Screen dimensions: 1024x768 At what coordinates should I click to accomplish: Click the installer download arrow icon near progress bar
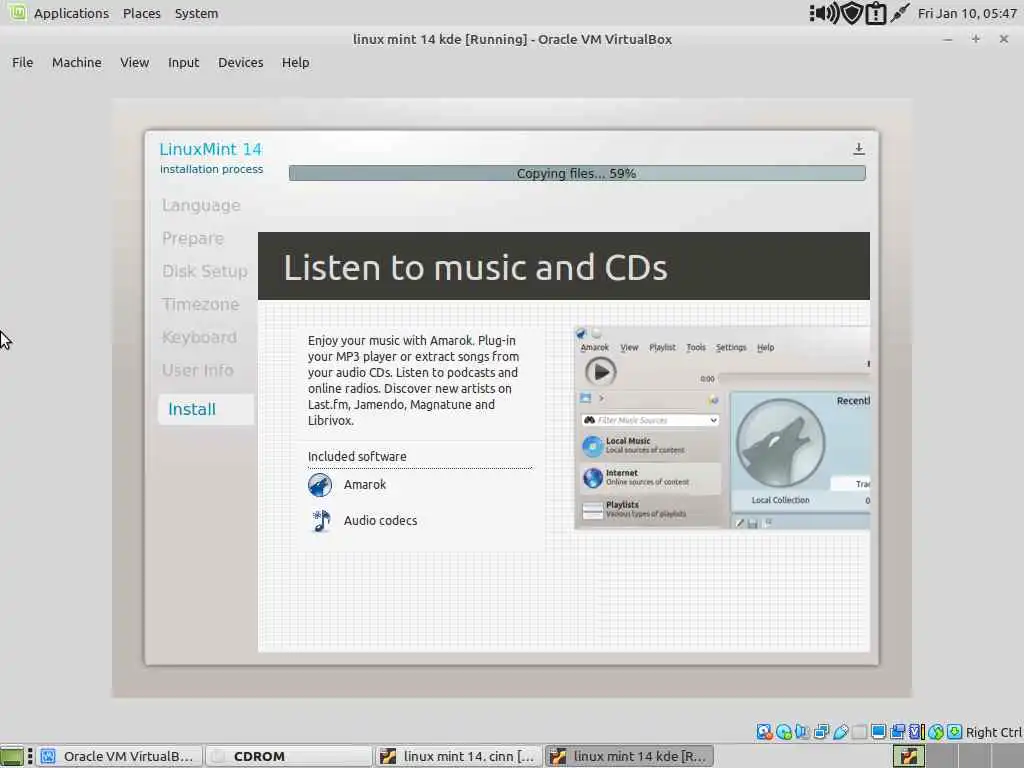(859, 149)
